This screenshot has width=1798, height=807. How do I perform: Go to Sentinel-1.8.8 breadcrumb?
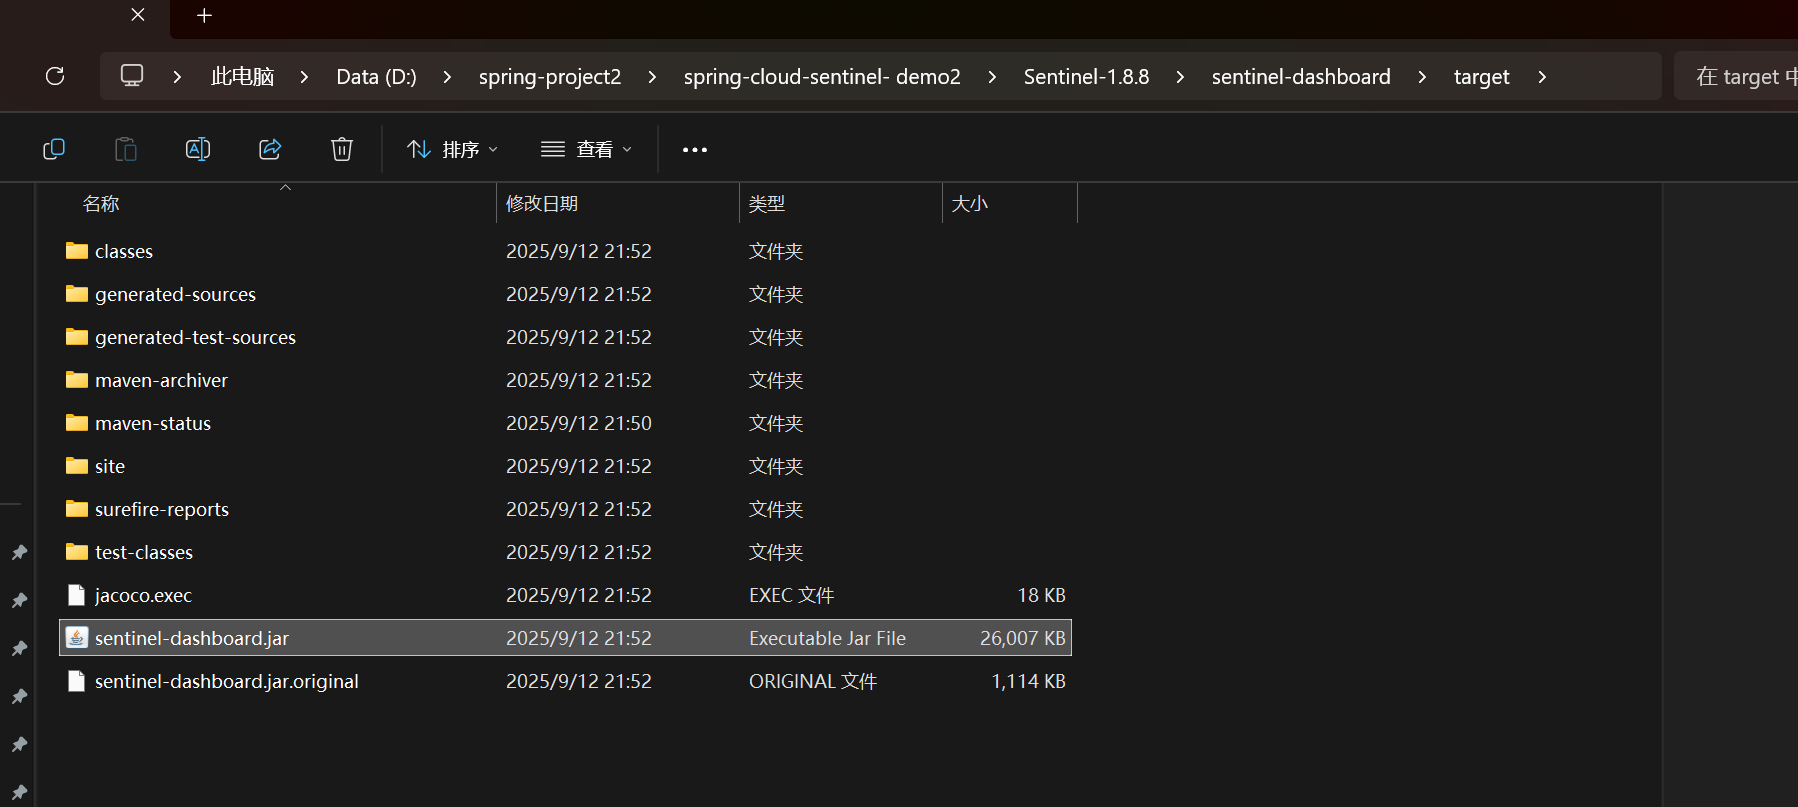click(1086, 77)
